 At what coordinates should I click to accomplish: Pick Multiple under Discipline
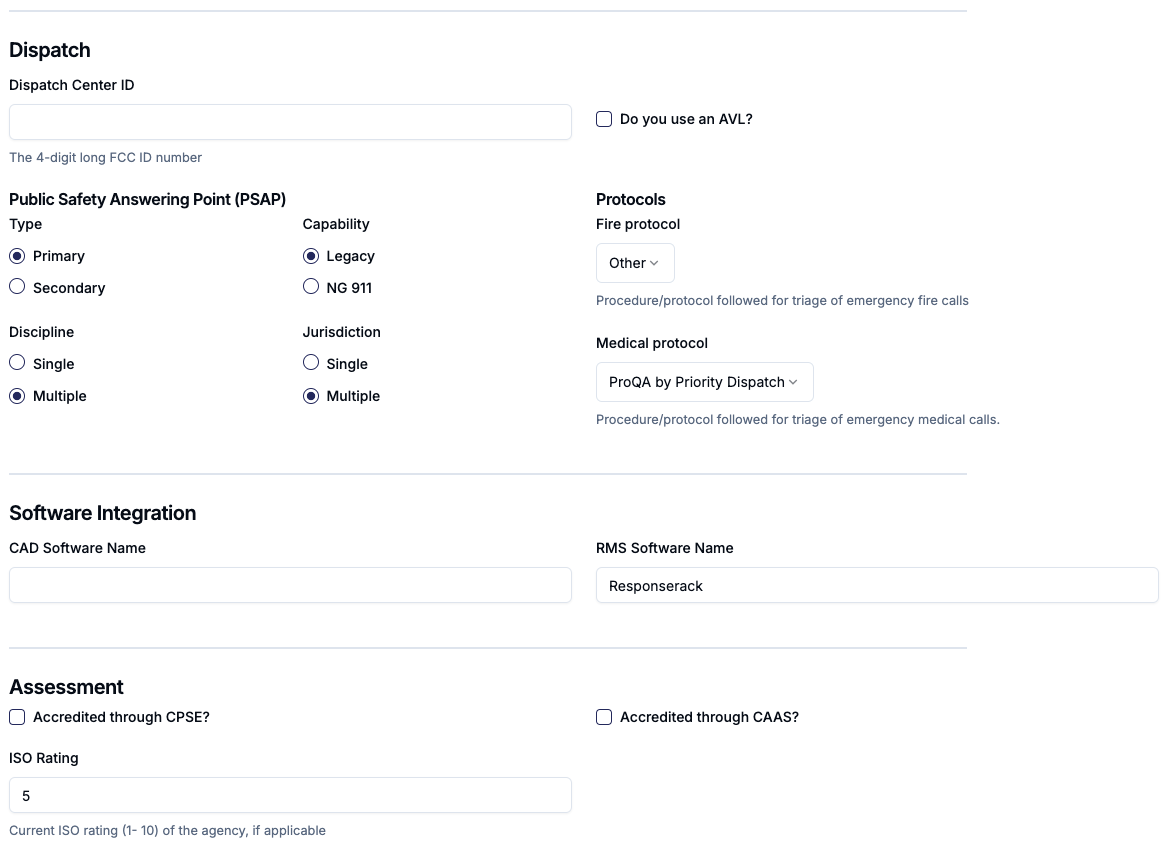tap(17, 396)
